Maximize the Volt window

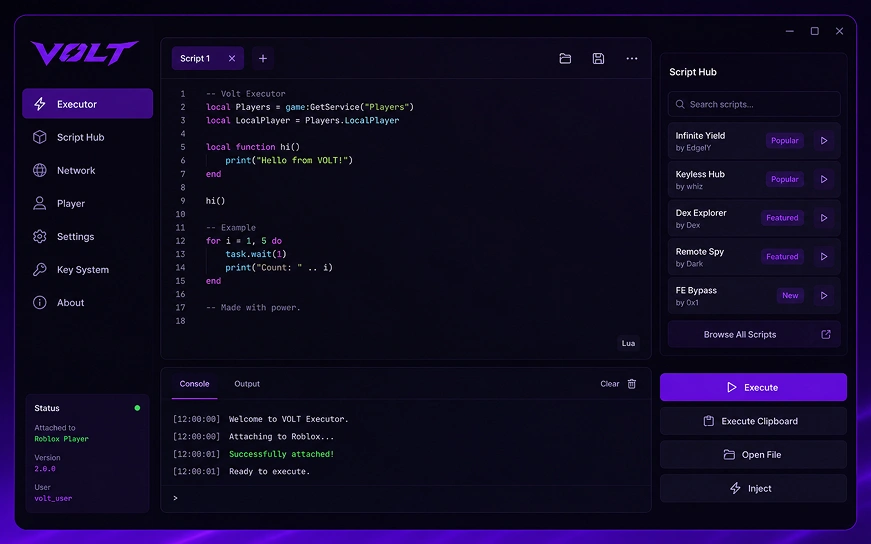coord(814,31)
